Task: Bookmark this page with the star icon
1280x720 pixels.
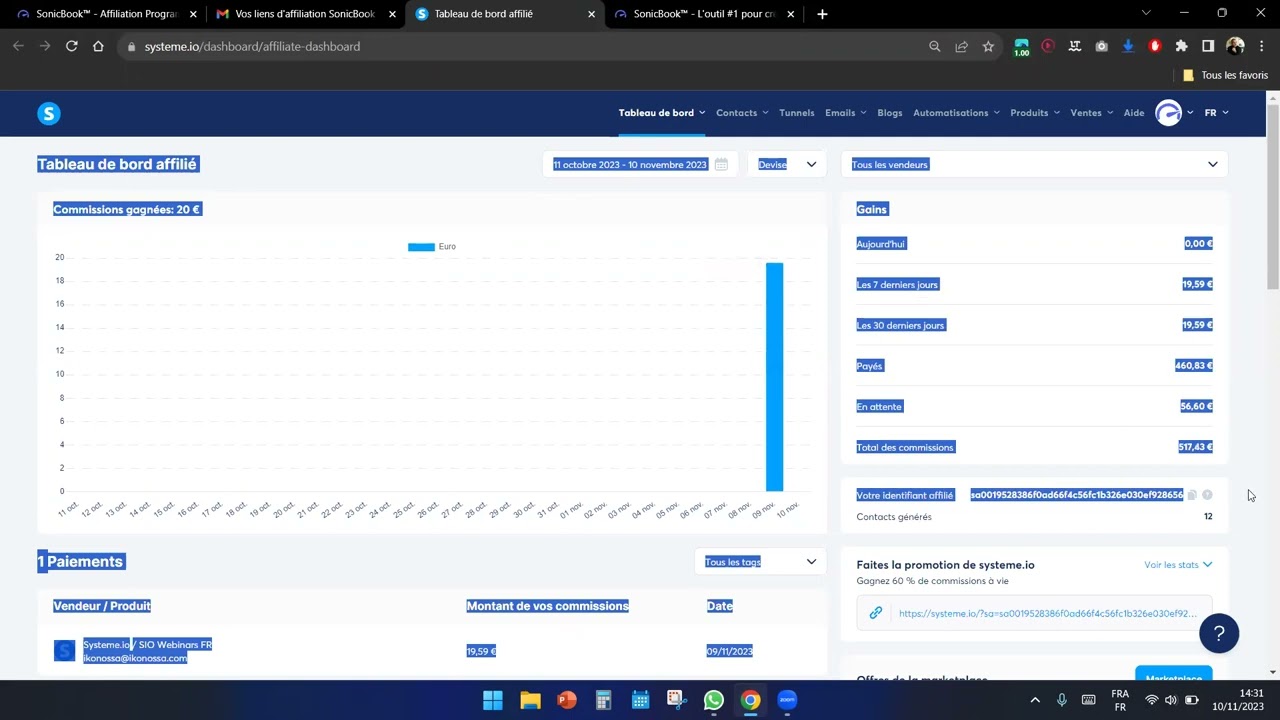Action: tap(988, 46)
